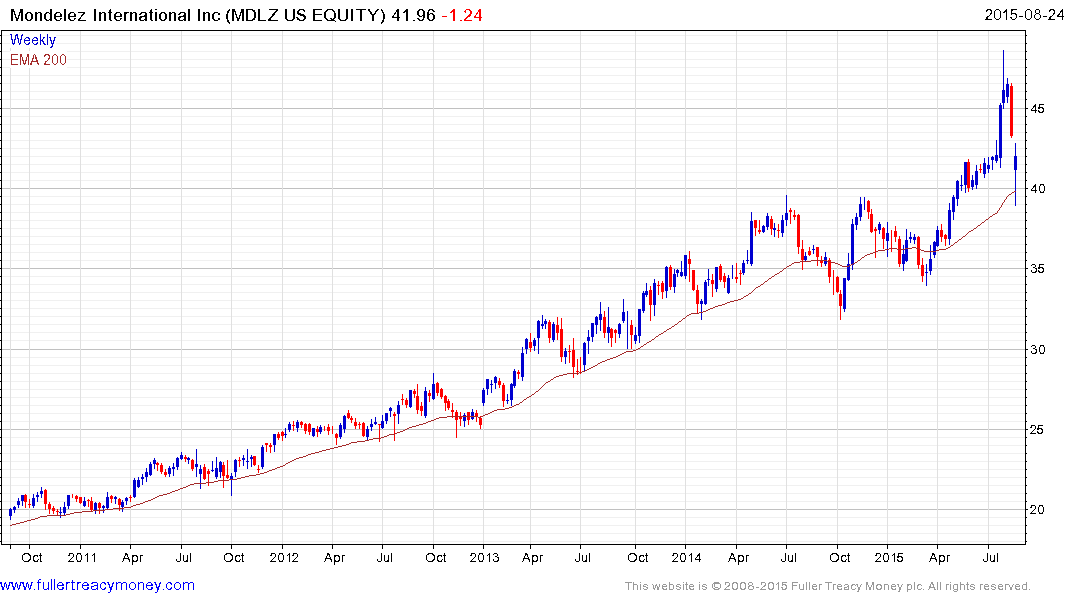Select the price change -1.24

[461, 15]
